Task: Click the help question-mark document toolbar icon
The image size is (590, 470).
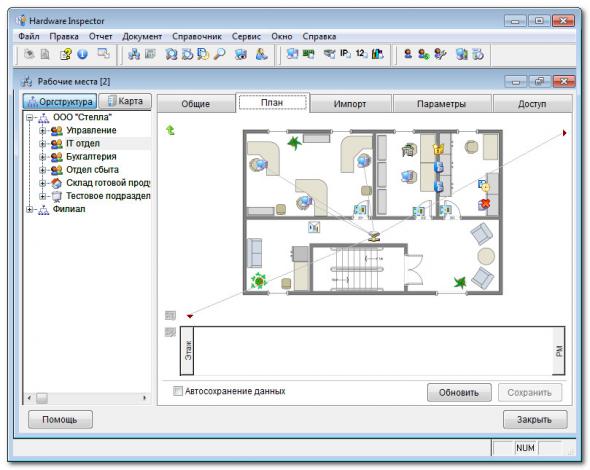Action: (x=65, y=54)
